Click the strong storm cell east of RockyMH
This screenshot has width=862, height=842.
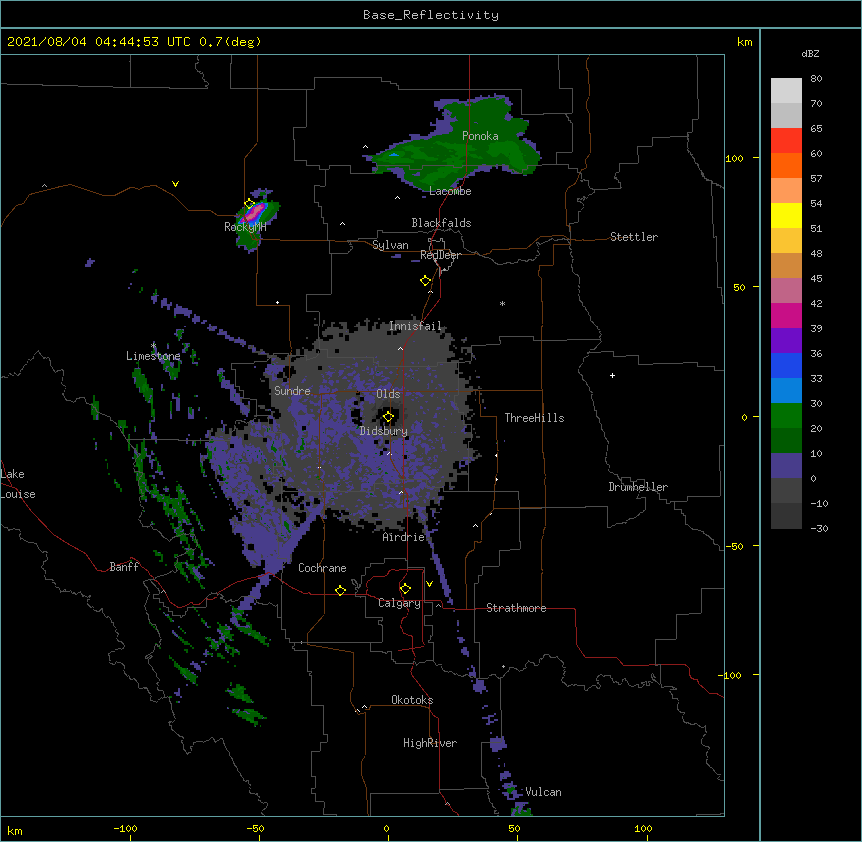(x=255, y=212)
